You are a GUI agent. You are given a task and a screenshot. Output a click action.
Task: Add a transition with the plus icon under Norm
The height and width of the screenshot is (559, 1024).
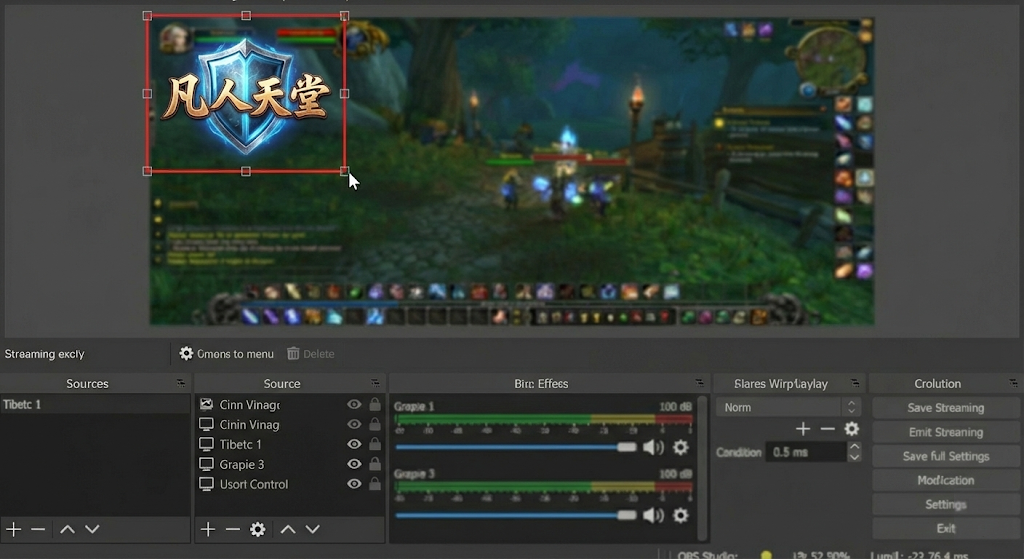coord(803,429)
